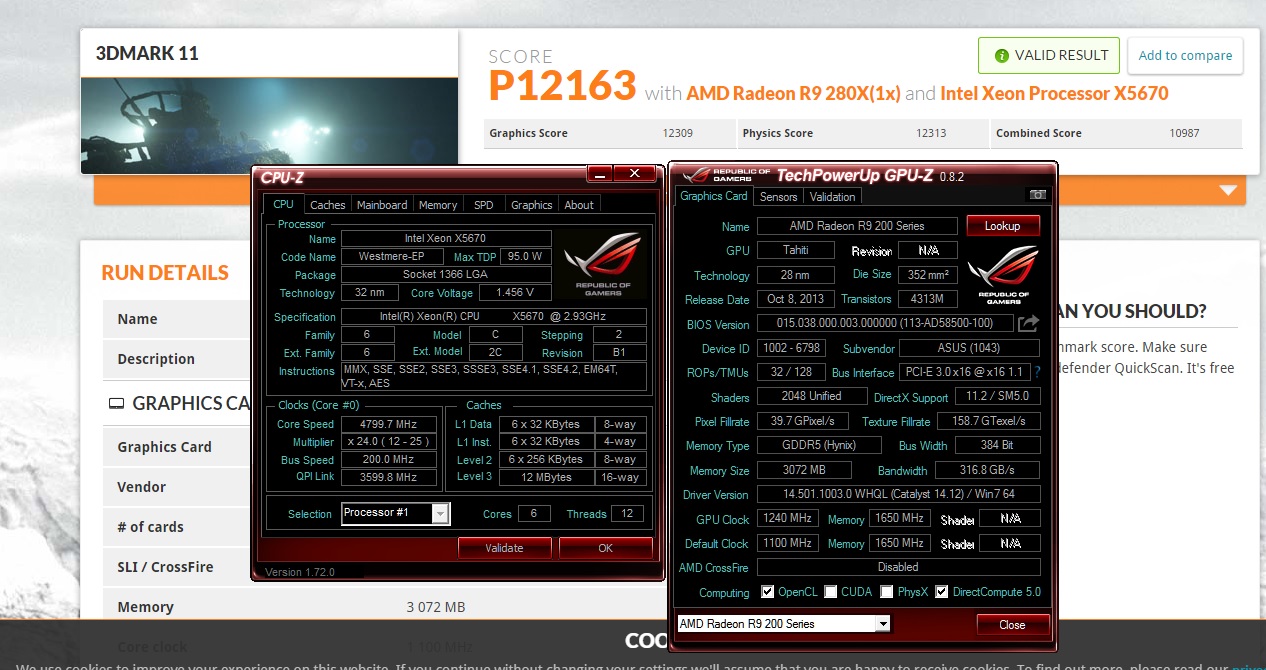Switch to the Mainboard tab in CPU-Z
Viewport: 1266px width, 670px height.
[382, 204]
